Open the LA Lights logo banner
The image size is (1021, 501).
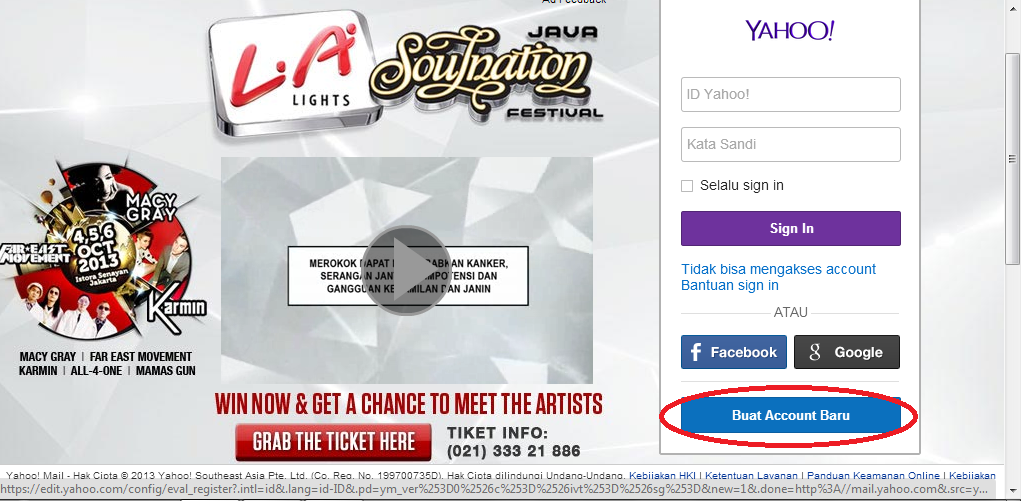tap(293, 73)
